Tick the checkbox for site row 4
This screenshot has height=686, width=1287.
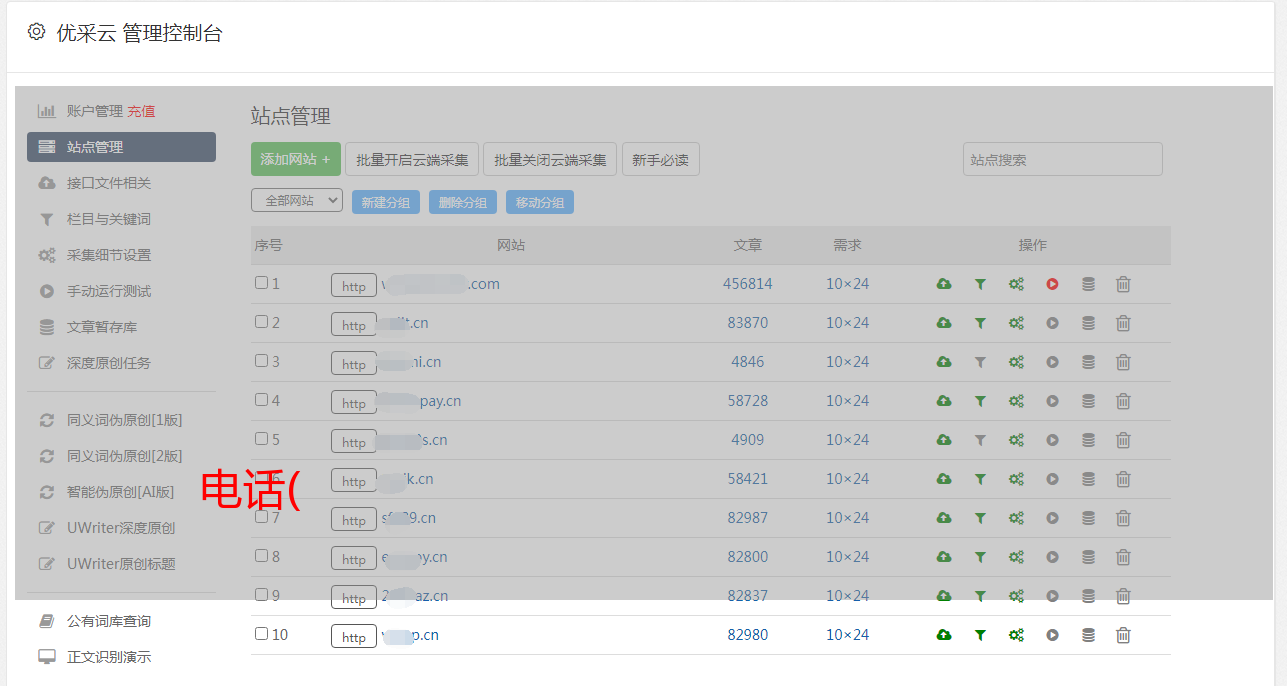[x=261, y=400]
